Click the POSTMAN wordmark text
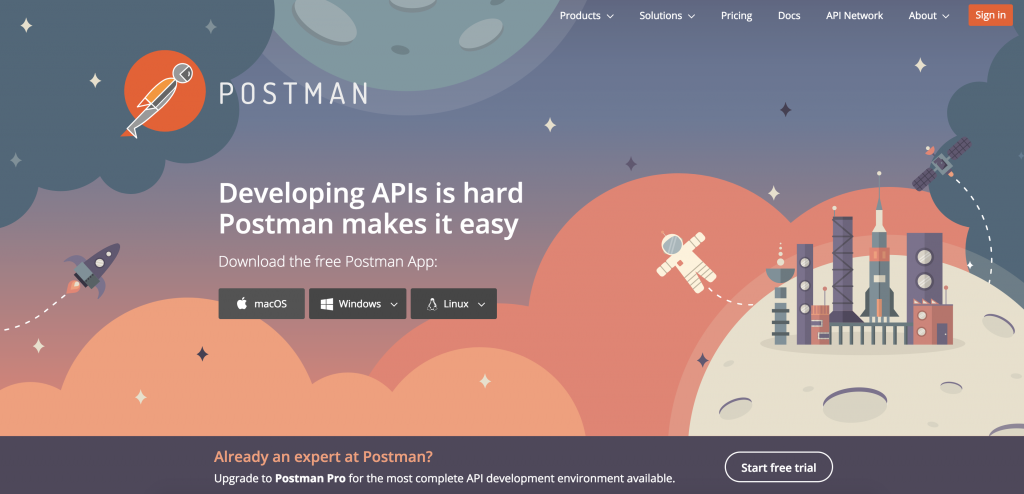The height and width of the screenshot is (494, 1024). click(293, 94)
